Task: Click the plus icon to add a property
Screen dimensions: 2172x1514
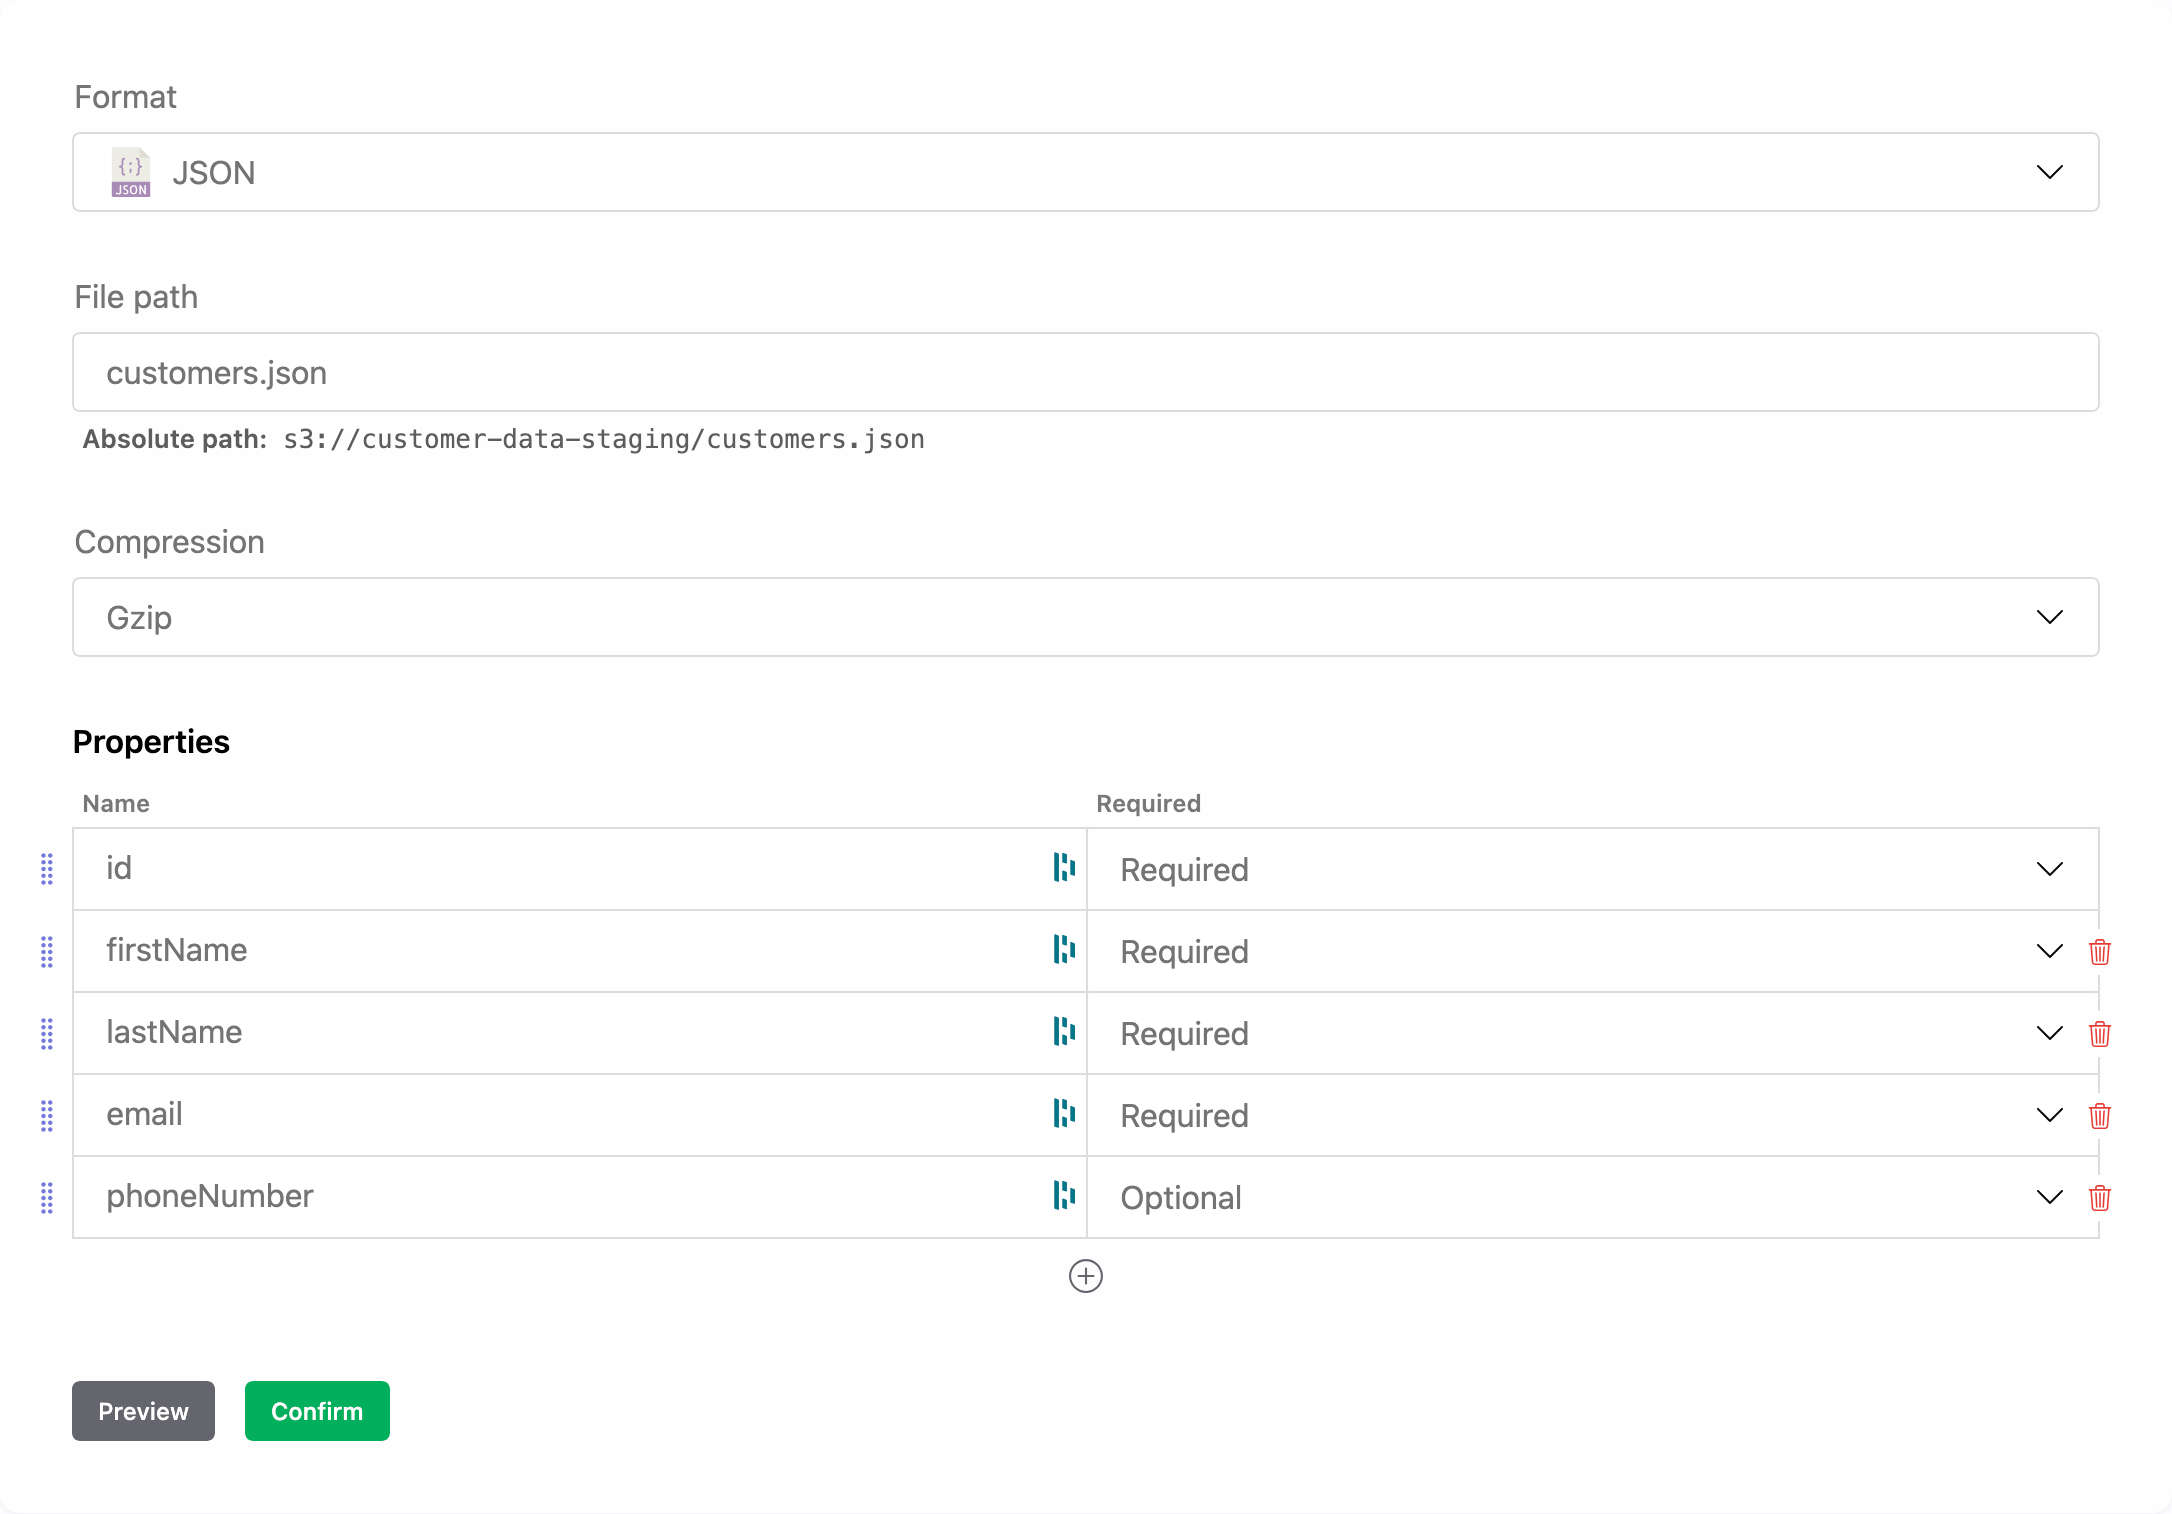Action: tap(1085, 1276)
